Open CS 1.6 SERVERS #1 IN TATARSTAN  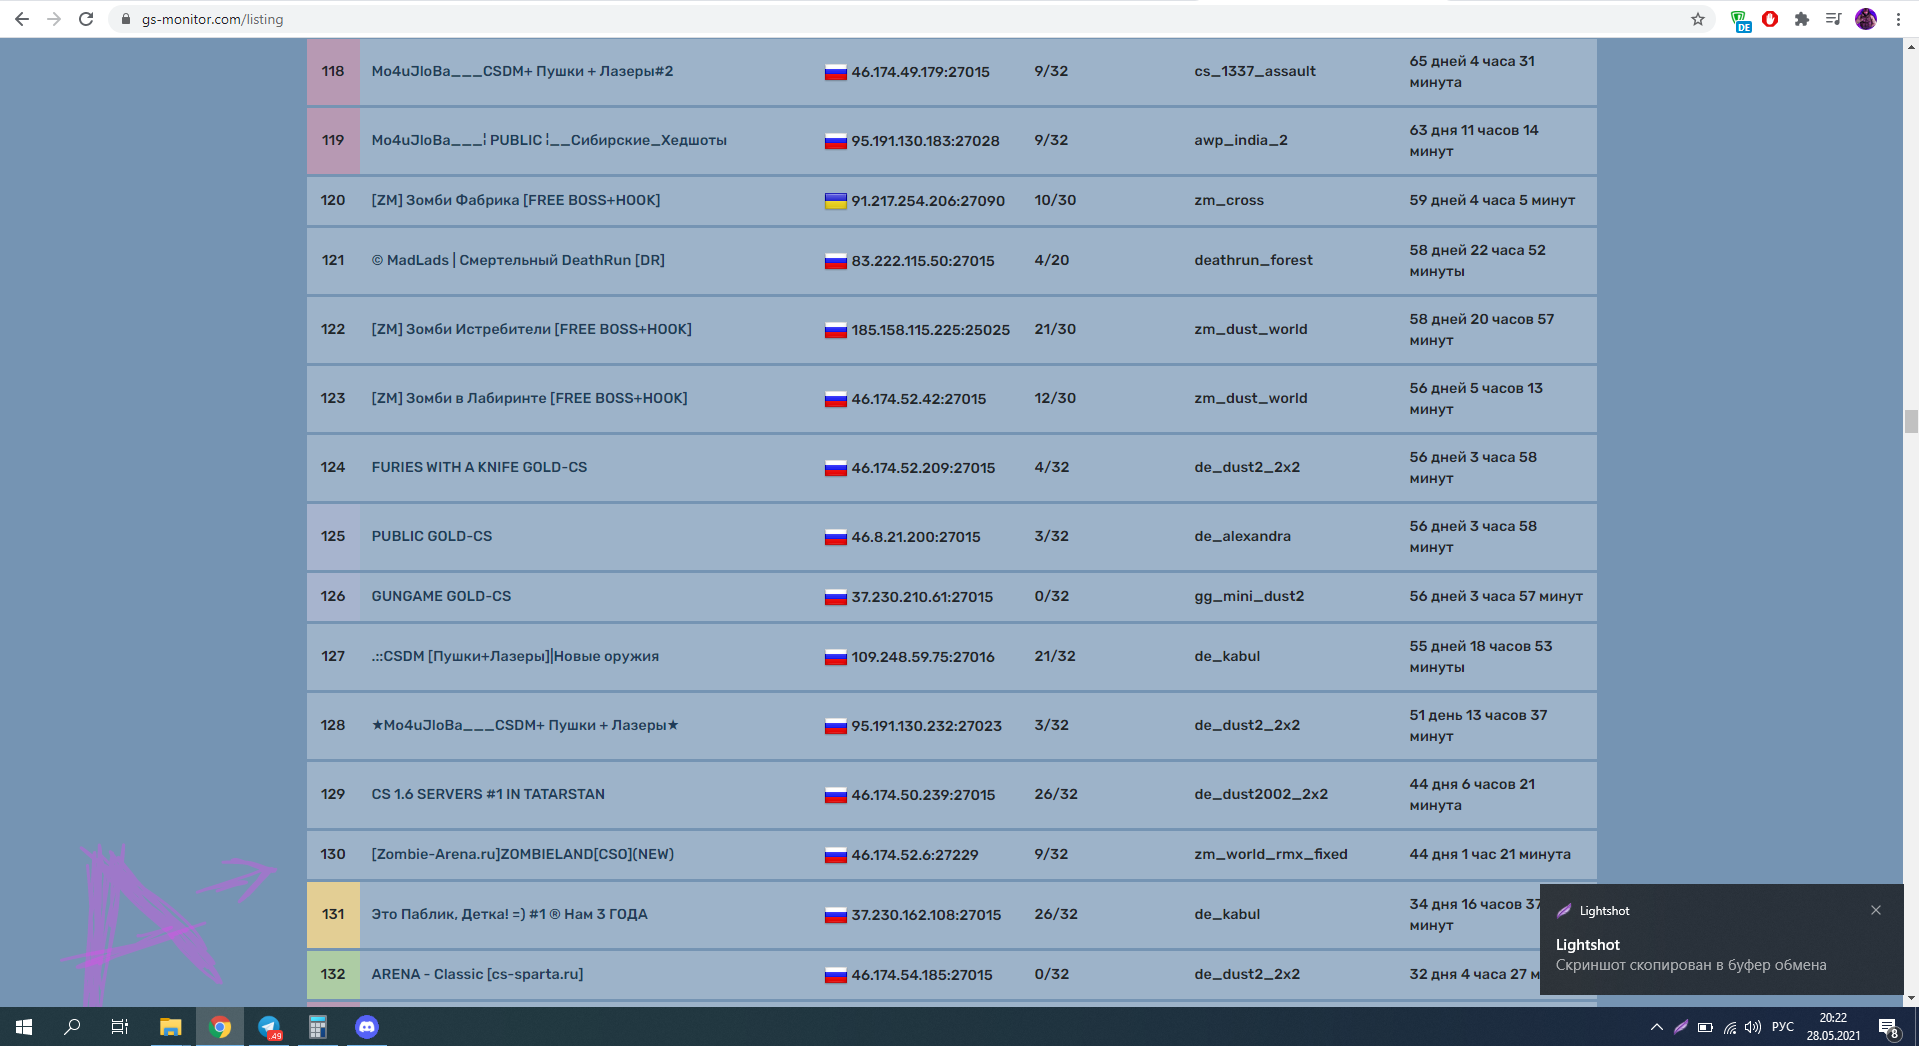click(488, 794)
